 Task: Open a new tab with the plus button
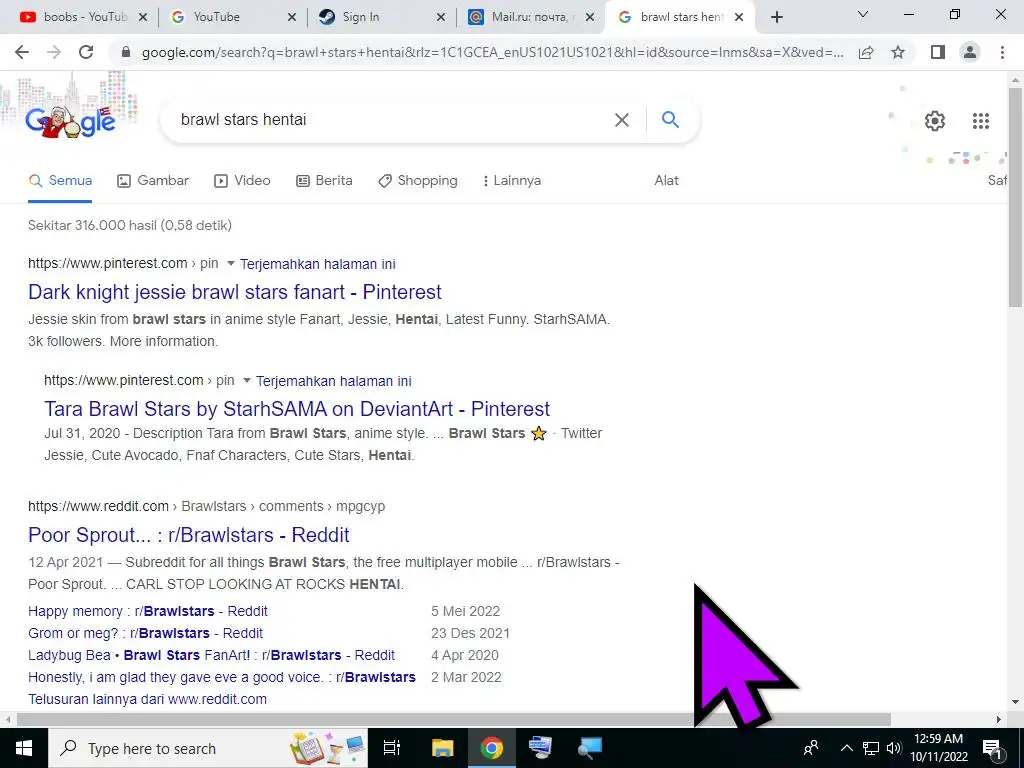(x=776, y=17)
